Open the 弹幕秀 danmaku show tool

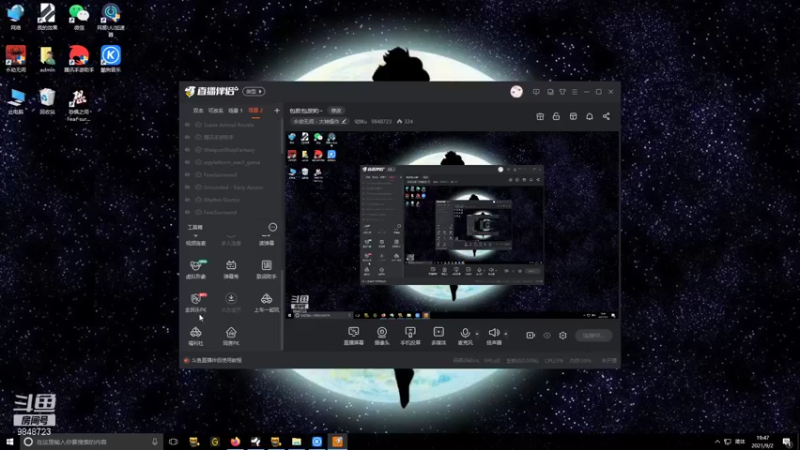[231, 269]
